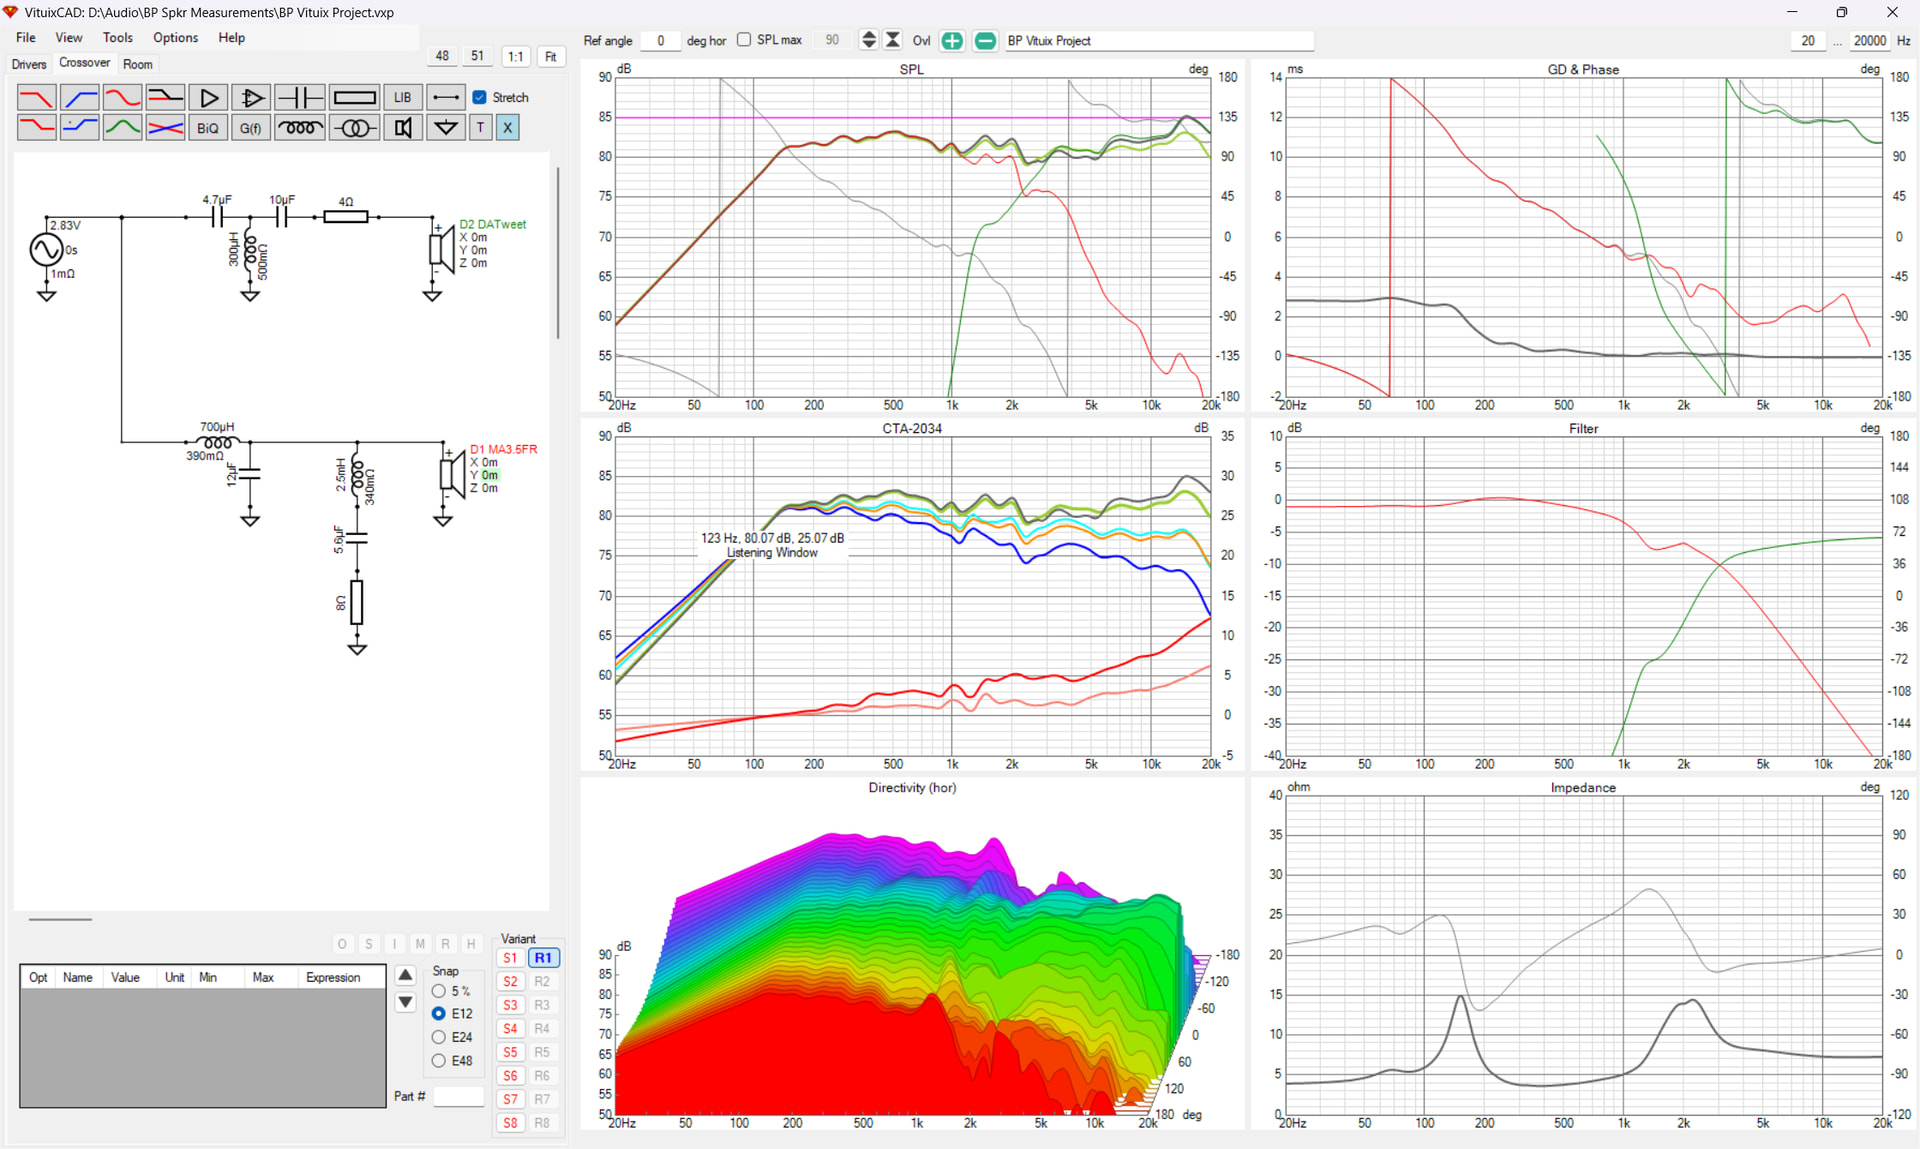Select the inductor coil component icon
Viewport: 1920px width, 1149px height.
pos(299,128)
